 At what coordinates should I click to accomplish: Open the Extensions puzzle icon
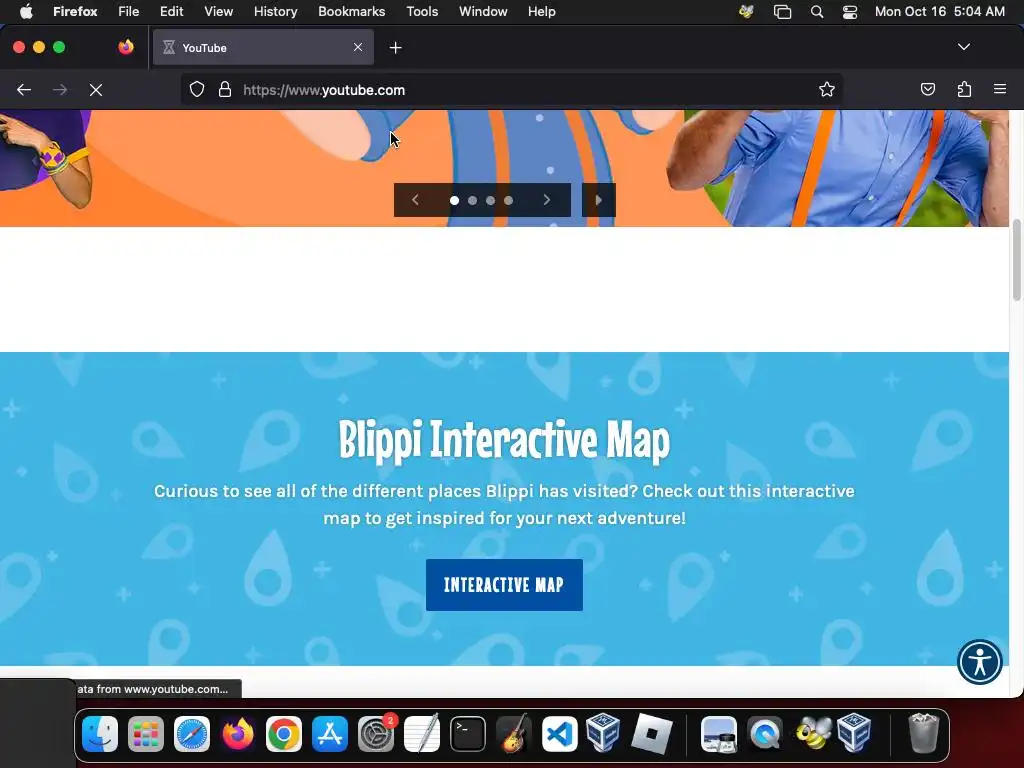964,89
